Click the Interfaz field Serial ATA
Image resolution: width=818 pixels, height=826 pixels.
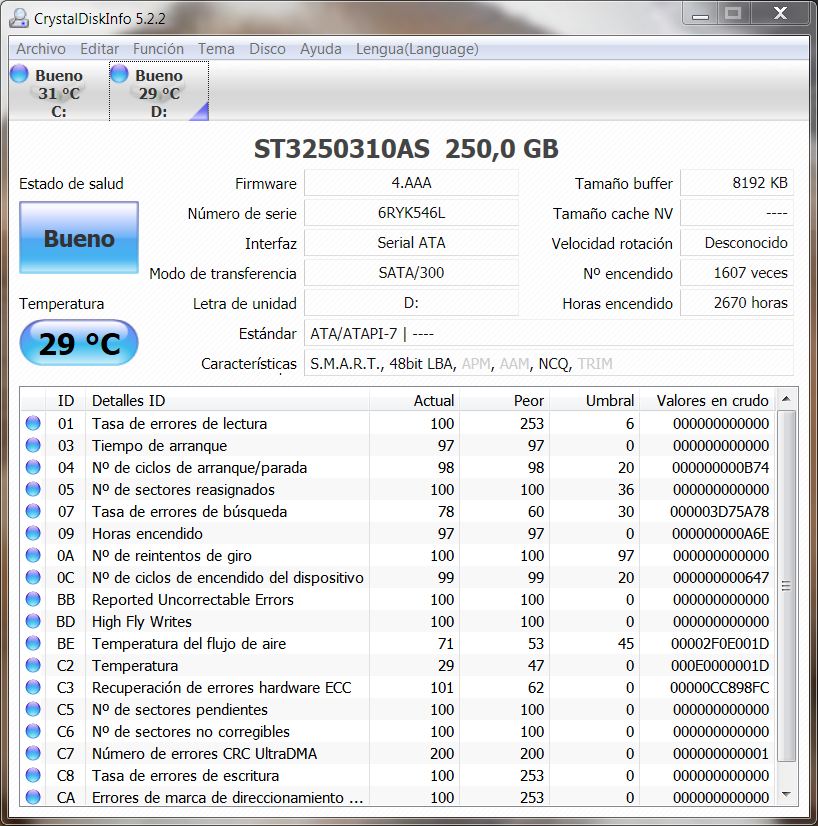coord(411,243)
